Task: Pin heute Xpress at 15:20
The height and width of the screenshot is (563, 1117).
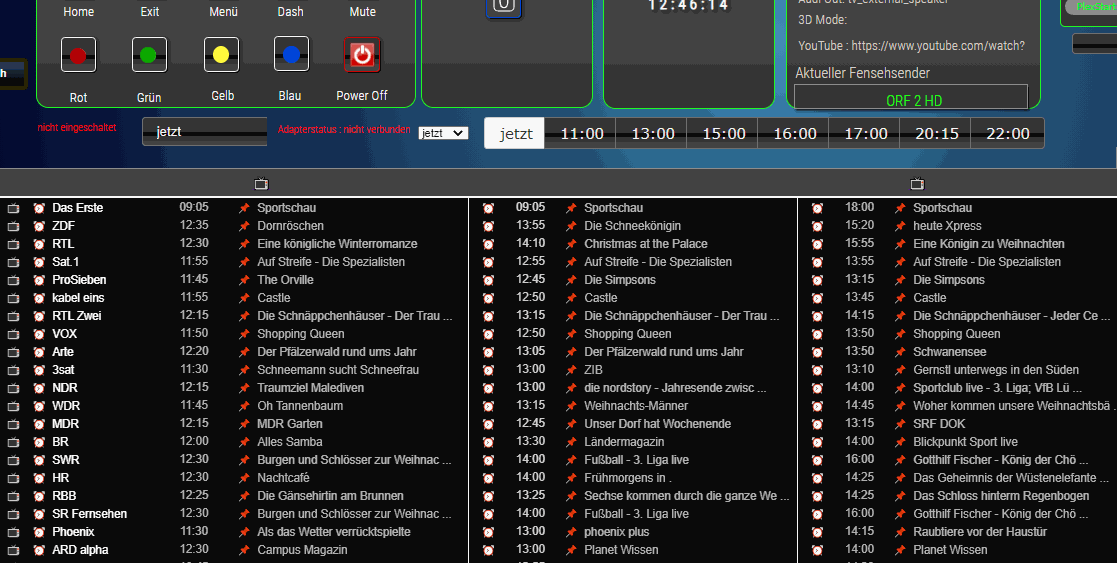Action: pyautogui.click(x=900, y=226)
